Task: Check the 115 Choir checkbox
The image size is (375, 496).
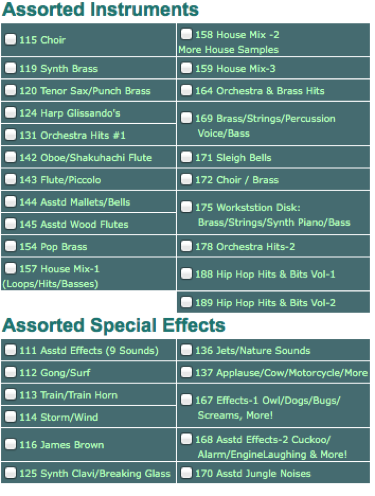Action: (x=11, y=39)
